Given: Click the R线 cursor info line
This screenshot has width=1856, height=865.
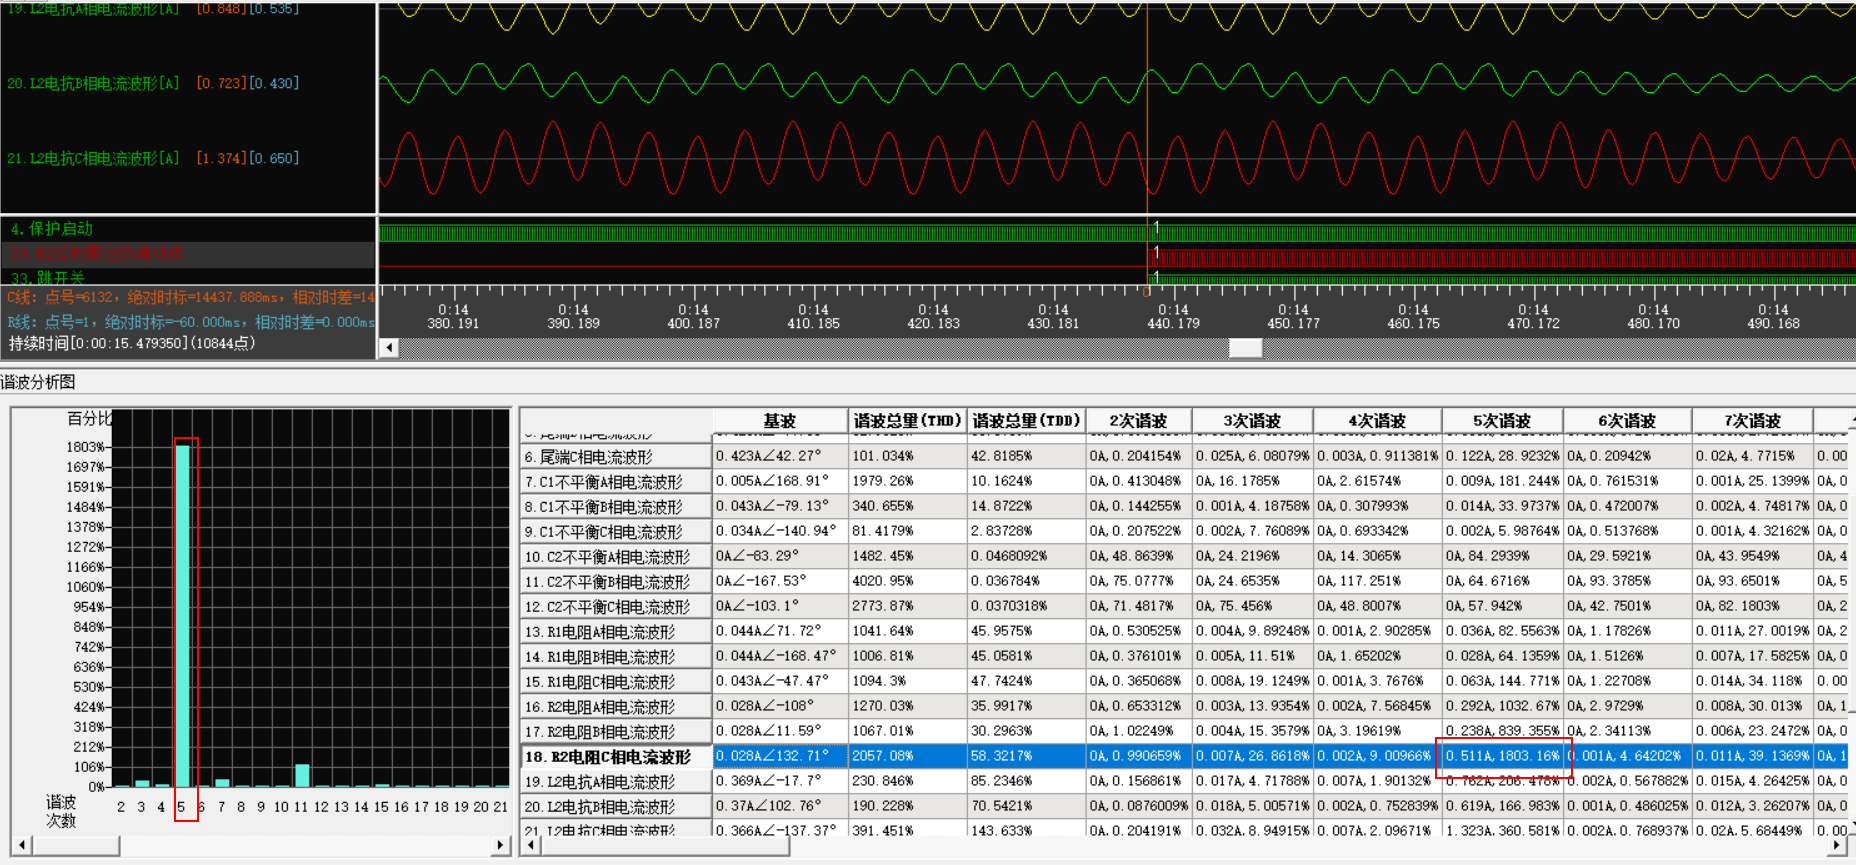Looking at the screenshot, I should [x=190, y=322].
